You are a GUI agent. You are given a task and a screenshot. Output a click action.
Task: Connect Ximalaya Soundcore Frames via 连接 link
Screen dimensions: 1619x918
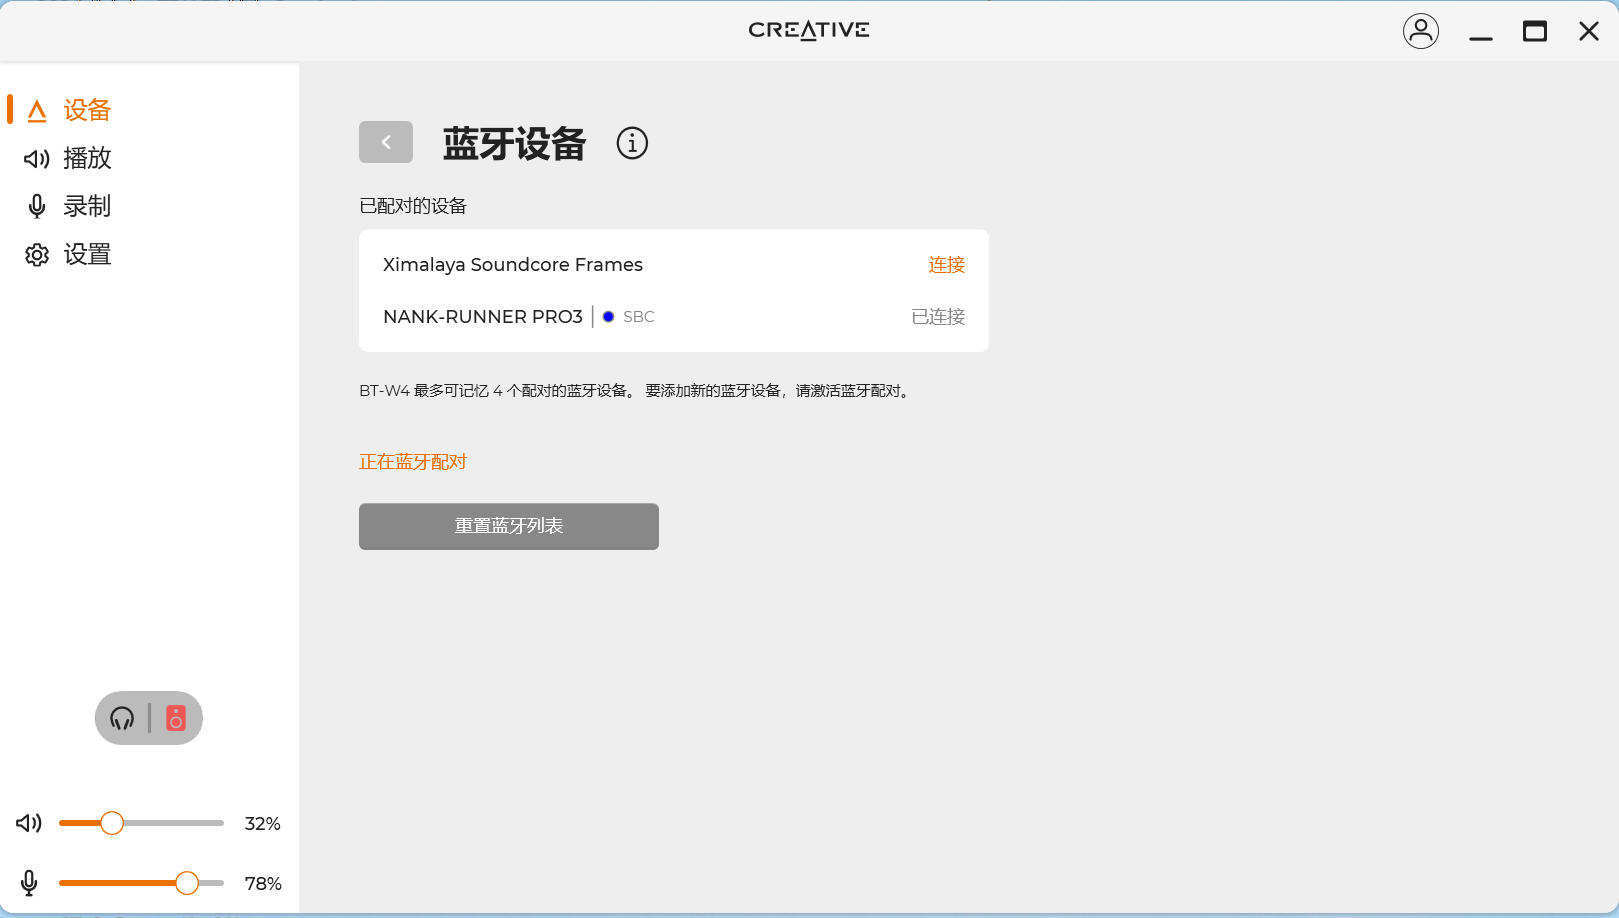coord(946,265)
